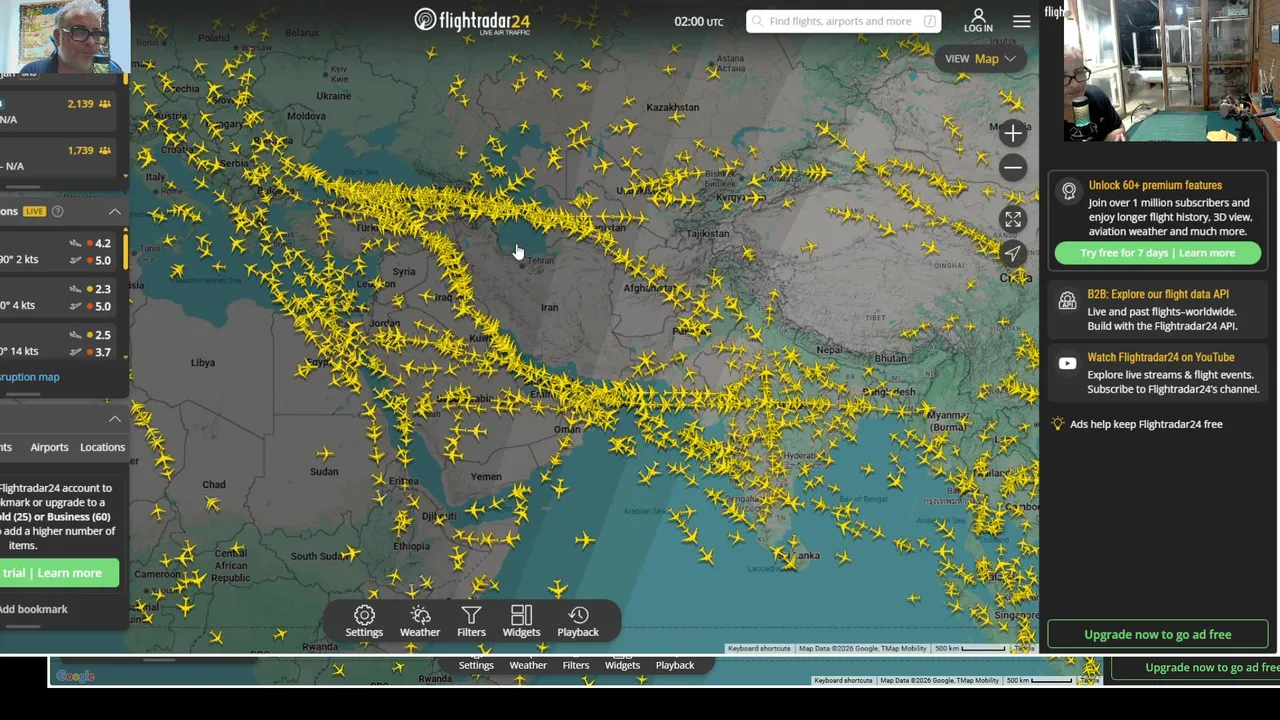Click the people icon beside 2,139

click(105, 104)
